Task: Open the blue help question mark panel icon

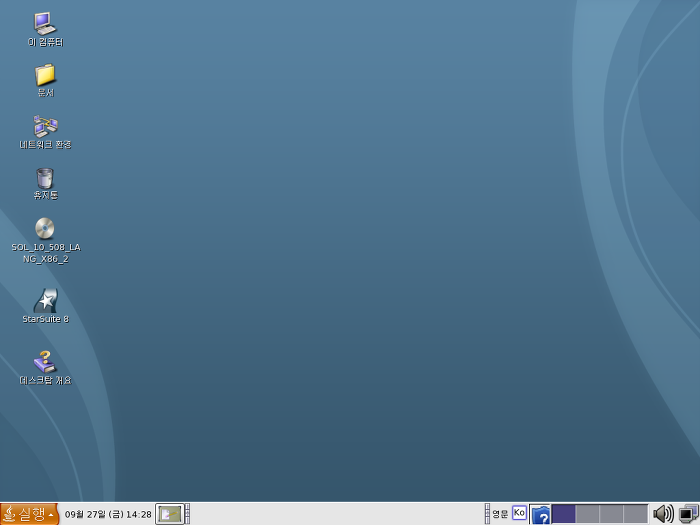Action: (x=540, y=515)
